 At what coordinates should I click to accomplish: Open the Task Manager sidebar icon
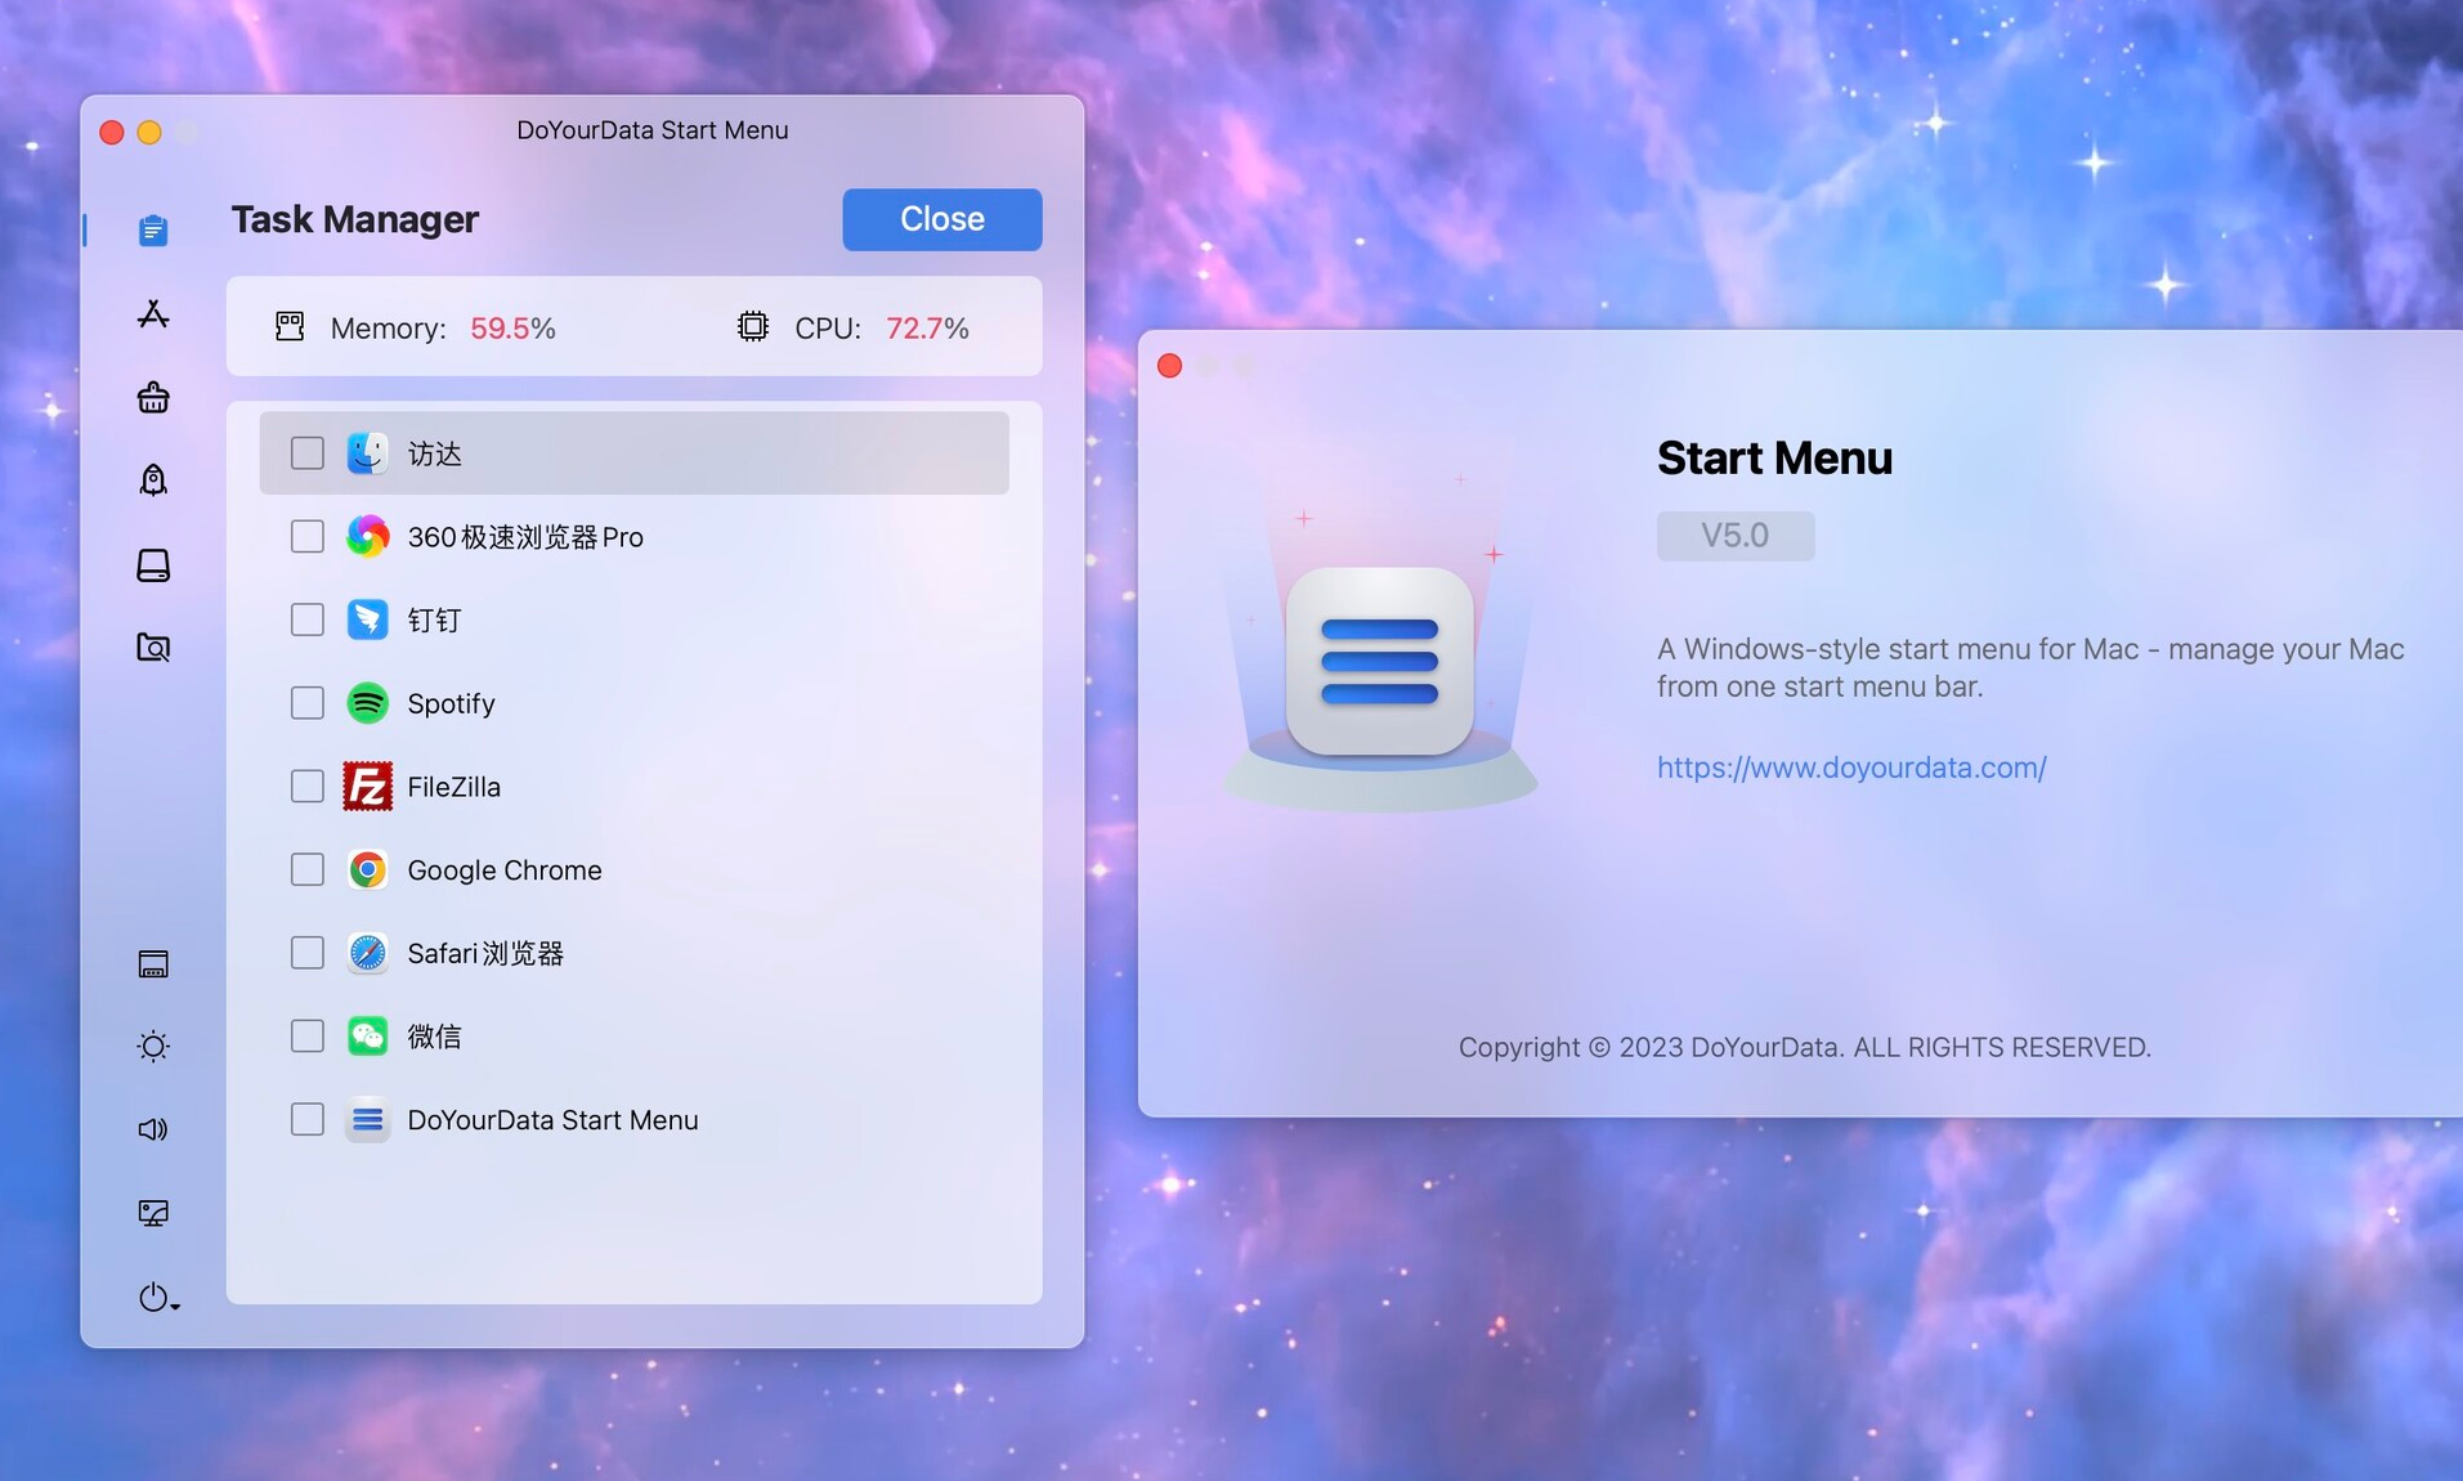coord(153,230)
